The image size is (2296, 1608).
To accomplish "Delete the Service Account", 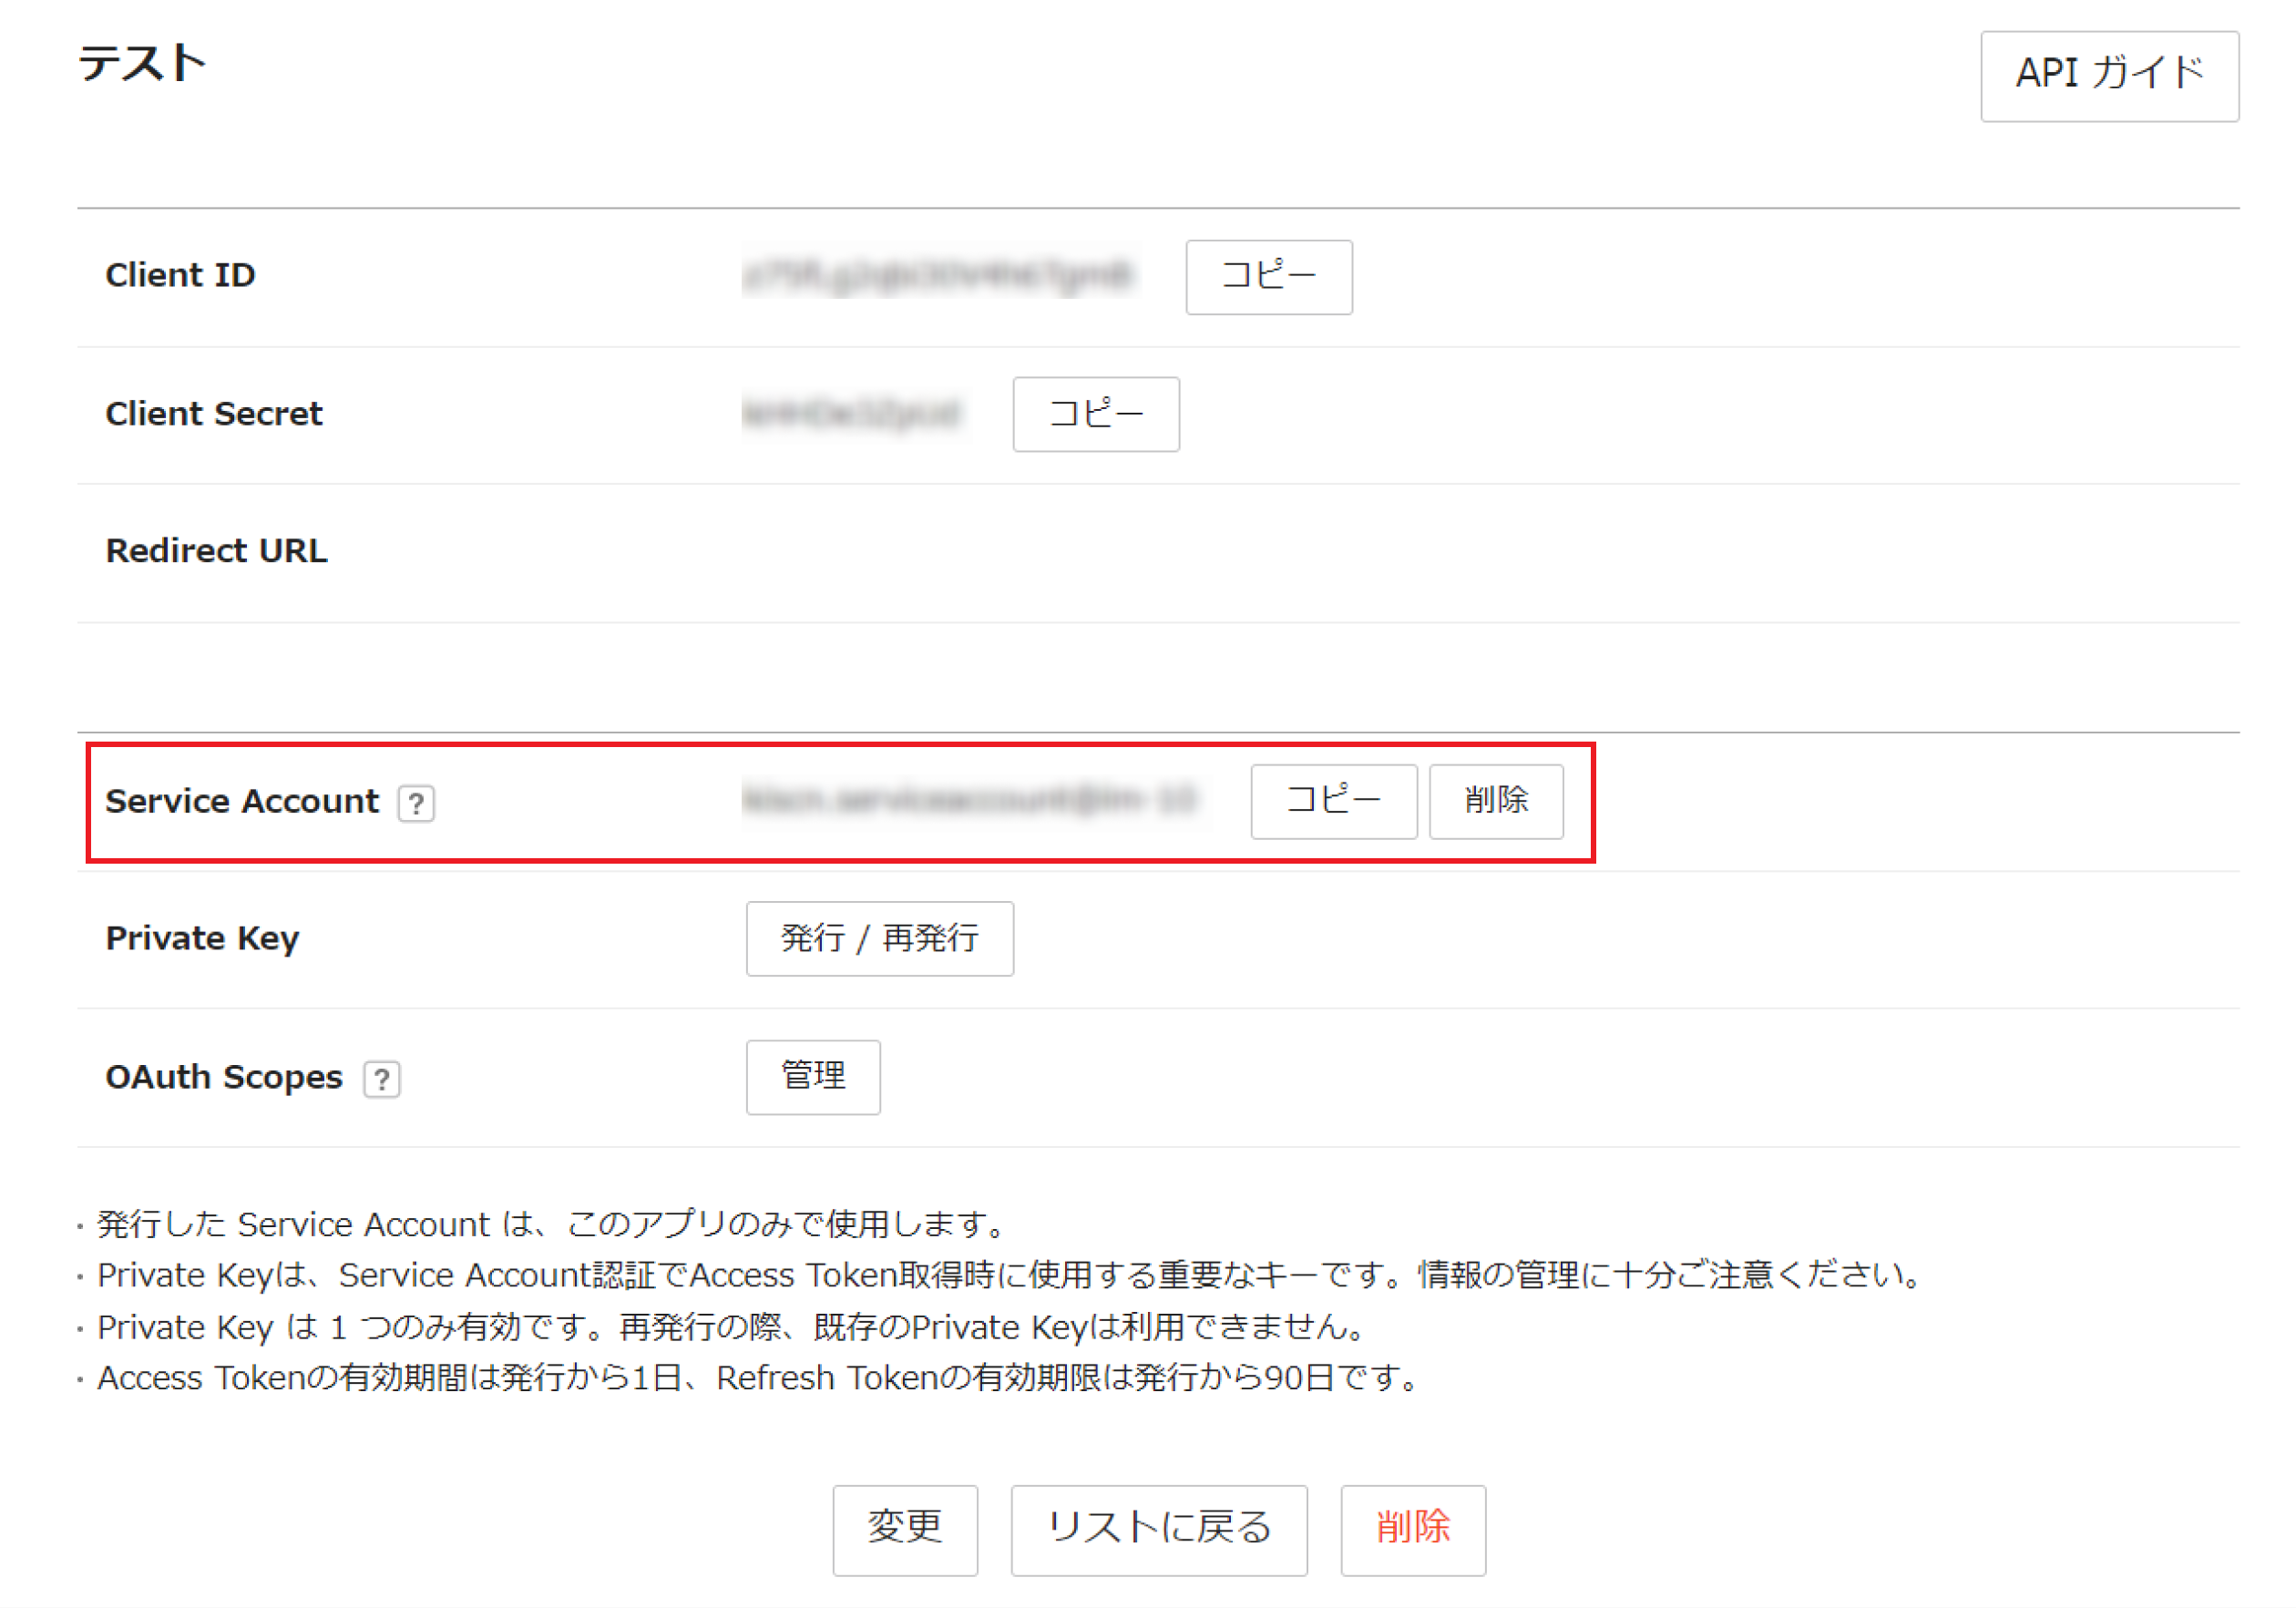I will [x=1495, y=801].
